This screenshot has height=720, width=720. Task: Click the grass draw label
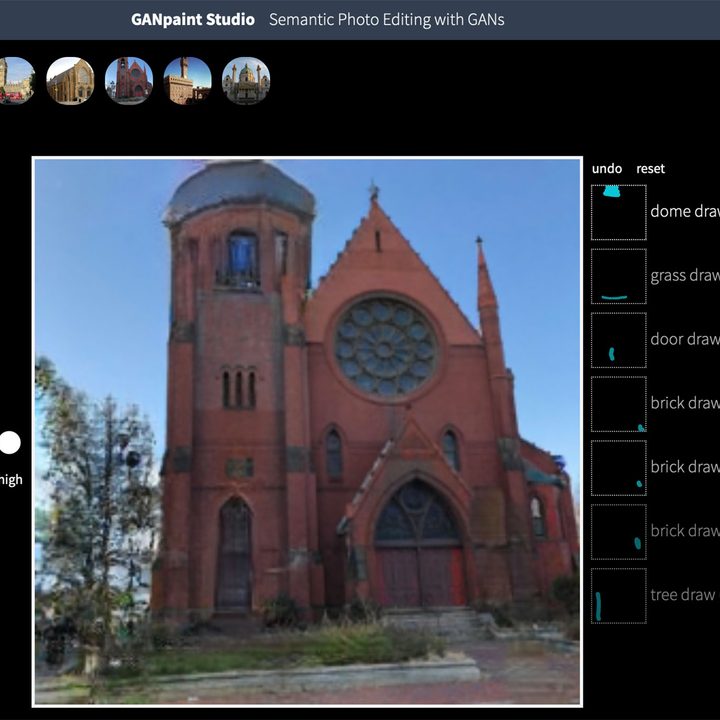click(x=685, y=276)
